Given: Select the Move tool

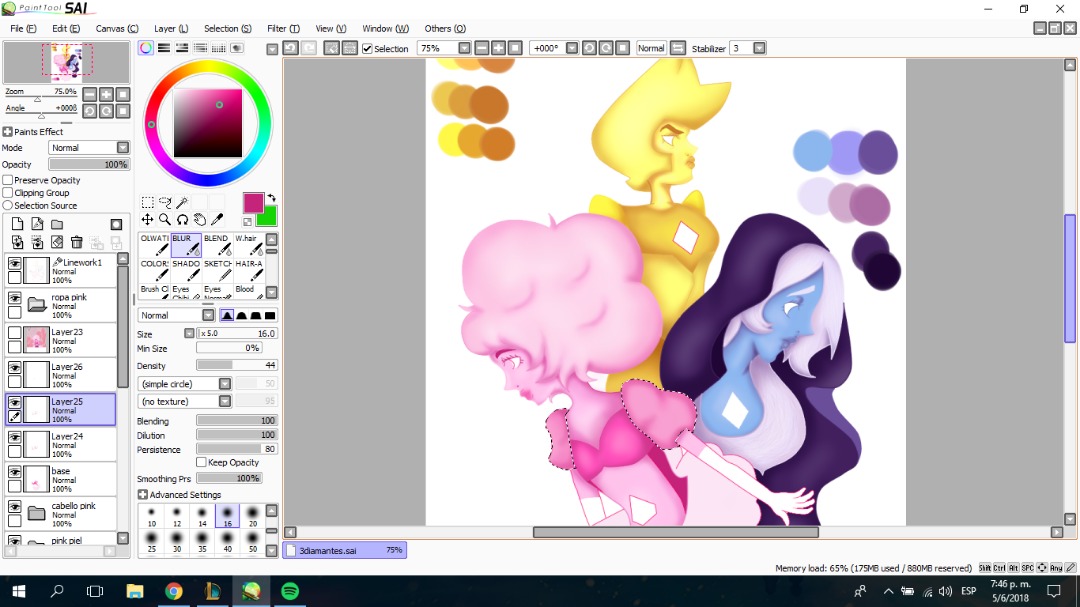Looking at the screenshot, I should pos(147,219).
